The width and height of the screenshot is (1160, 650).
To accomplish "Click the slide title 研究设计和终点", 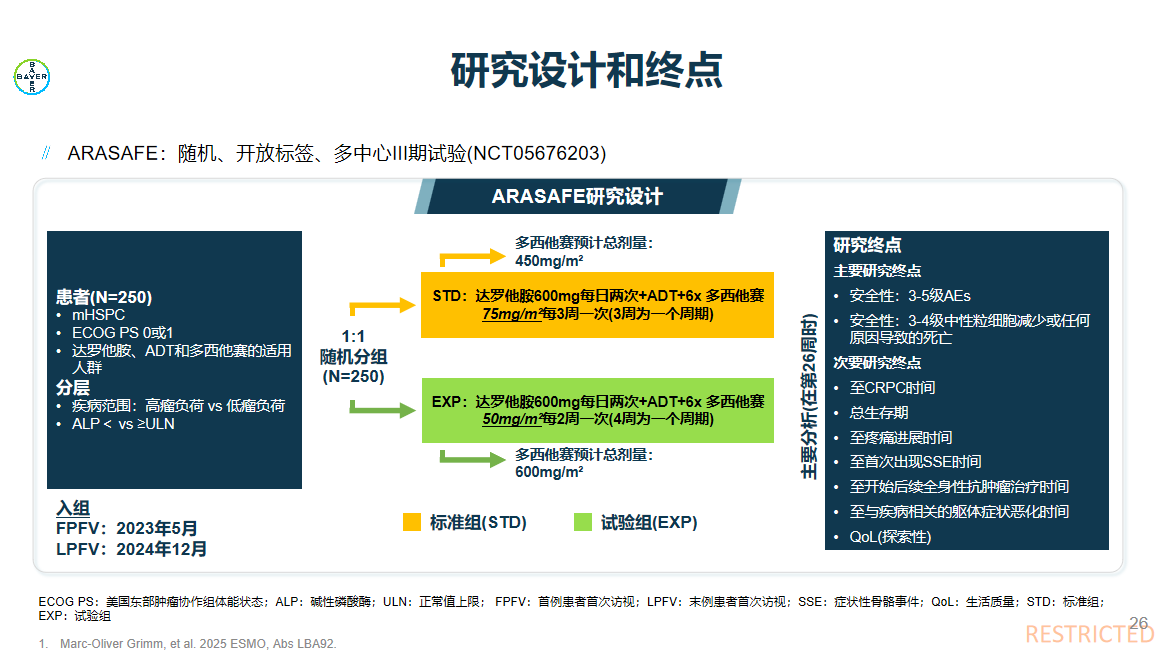I will (x=587, y=70).
